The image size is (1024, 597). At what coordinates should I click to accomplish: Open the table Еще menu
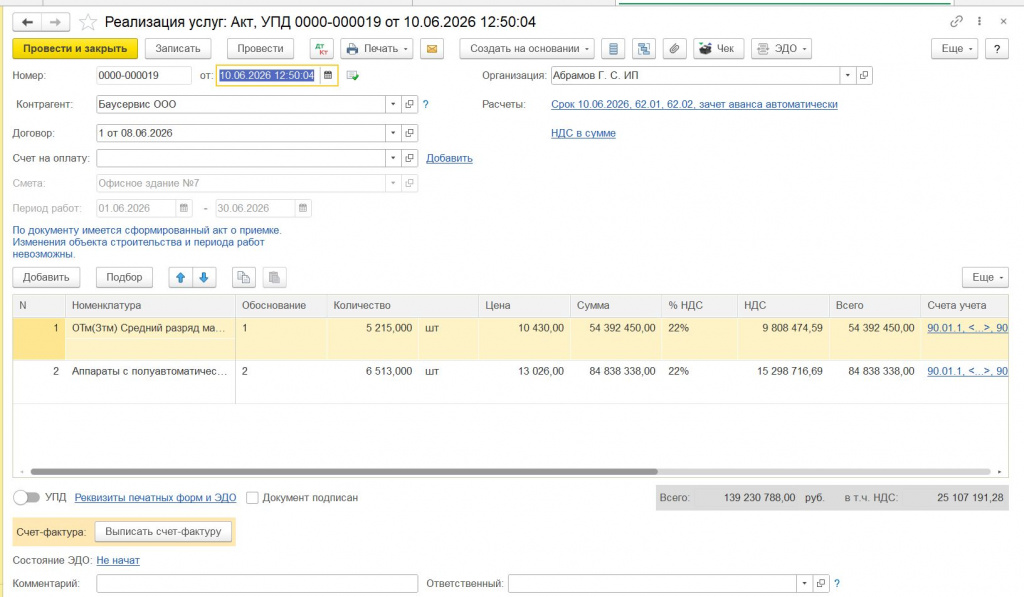point(985,278)
